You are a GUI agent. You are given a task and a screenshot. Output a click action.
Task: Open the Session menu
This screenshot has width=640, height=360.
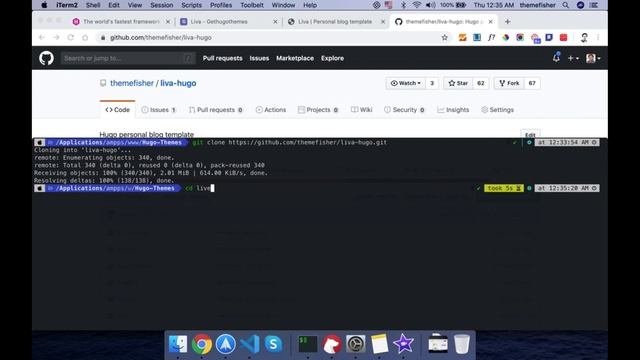coord(162,5)
